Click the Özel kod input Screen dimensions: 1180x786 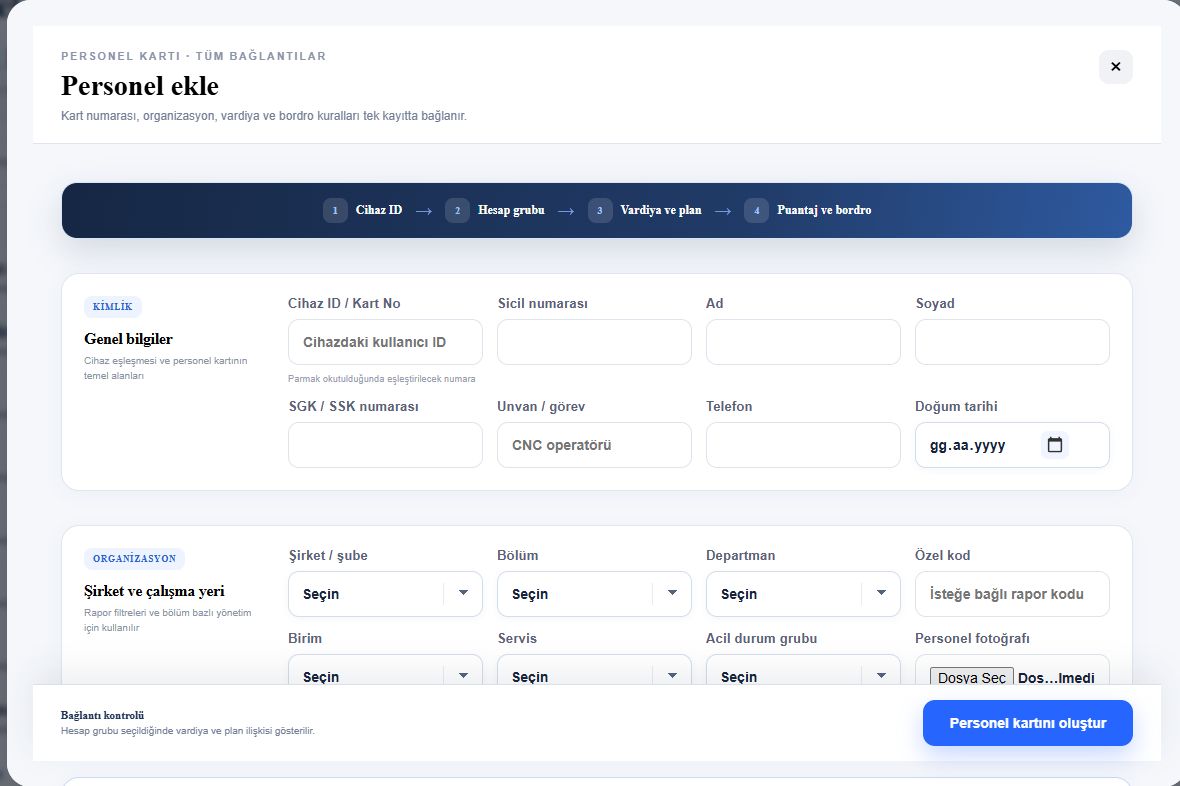point(1012,594)
